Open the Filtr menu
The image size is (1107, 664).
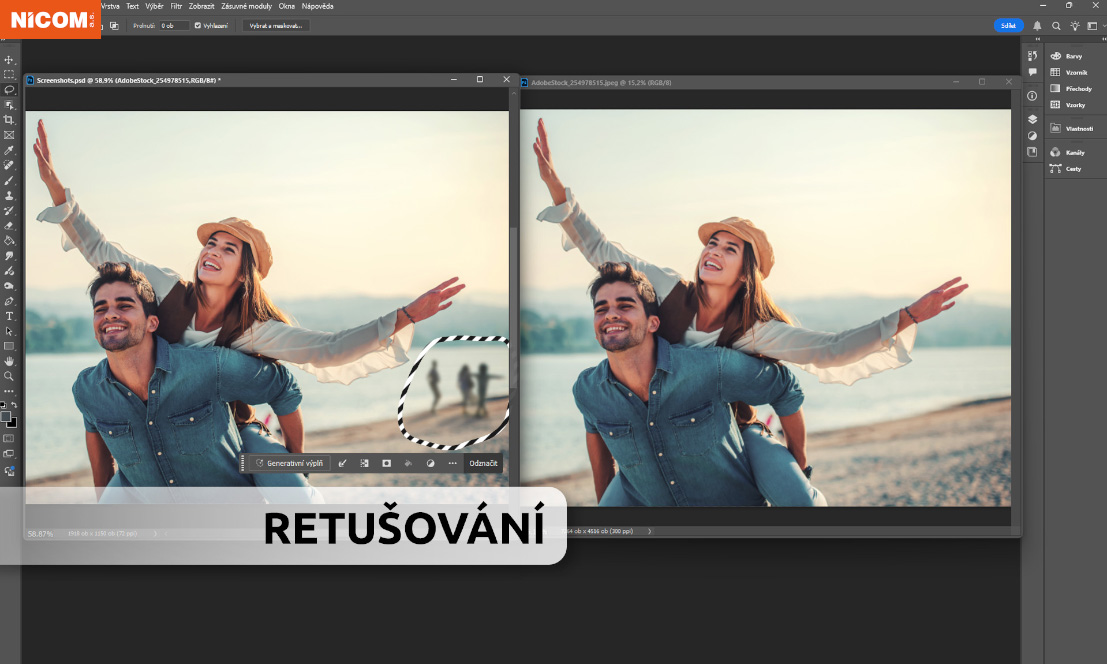[176, 6]
